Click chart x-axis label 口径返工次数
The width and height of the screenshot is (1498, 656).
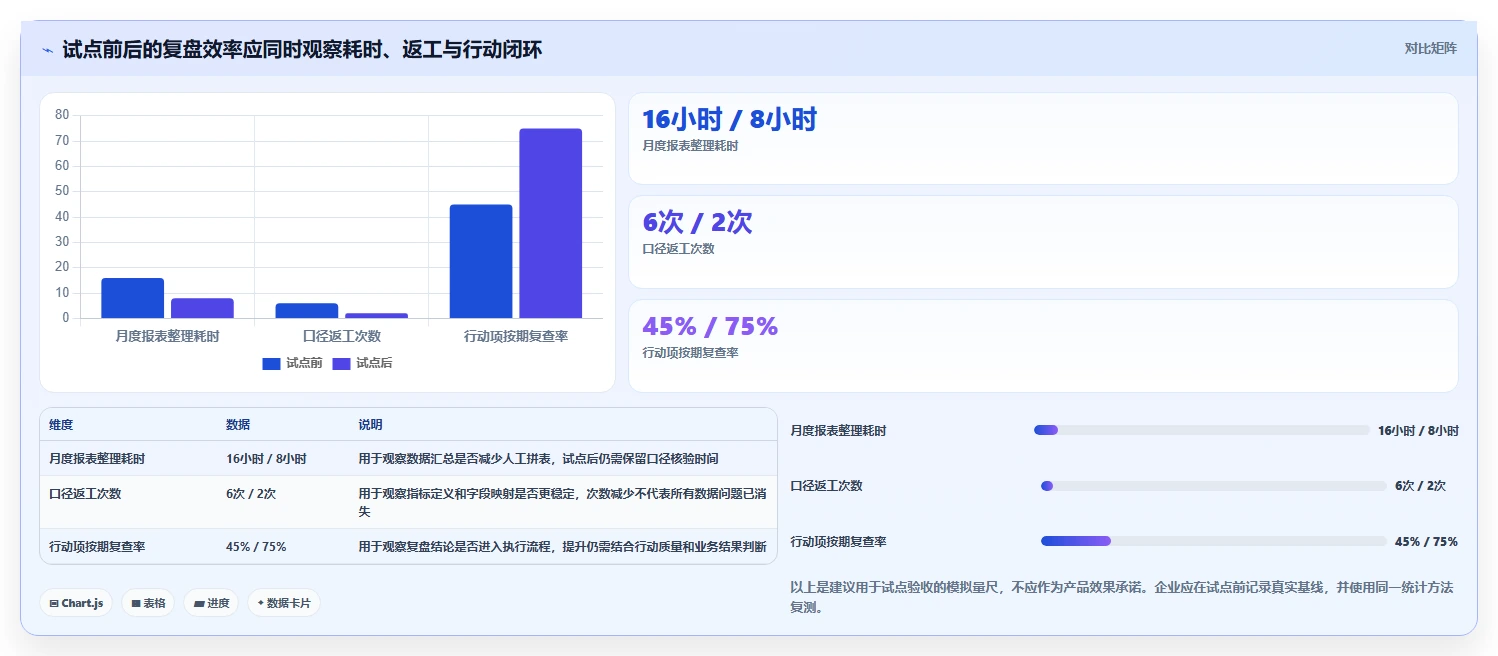click(x=341, y=337)
